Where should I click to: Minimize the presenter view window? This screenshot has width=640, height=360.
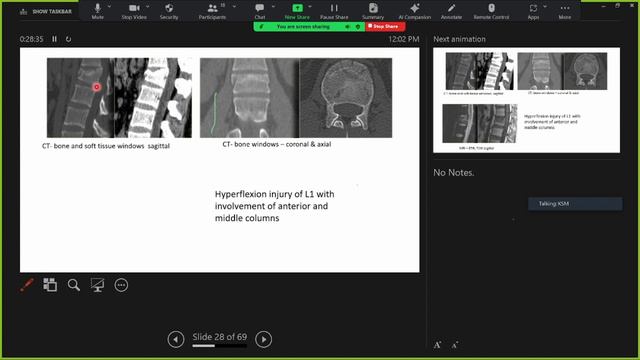point(604,6)
